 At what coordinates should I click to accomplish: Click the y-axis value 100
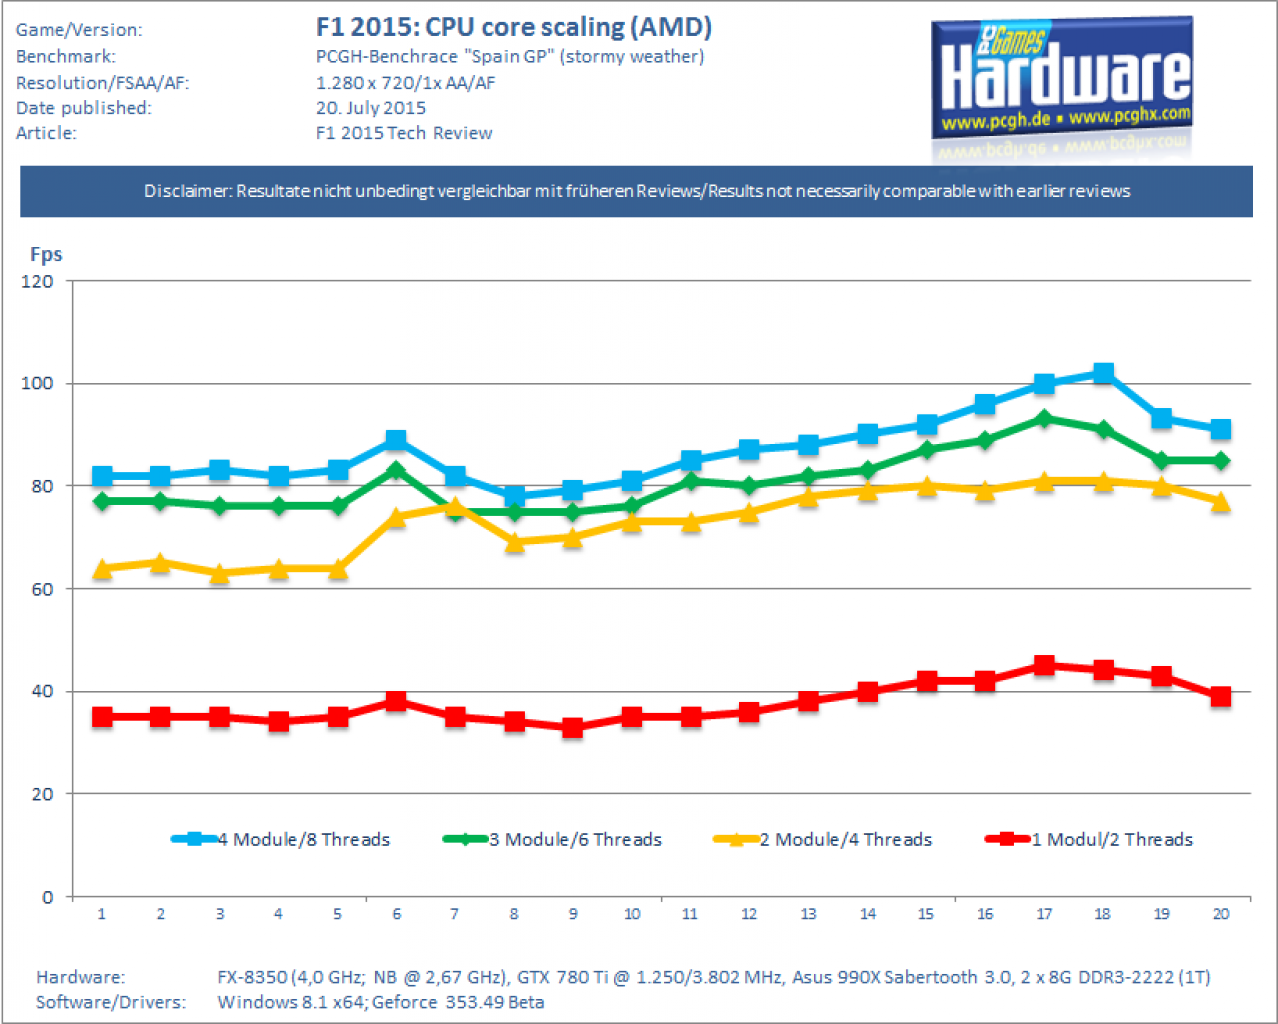[38, 384]
